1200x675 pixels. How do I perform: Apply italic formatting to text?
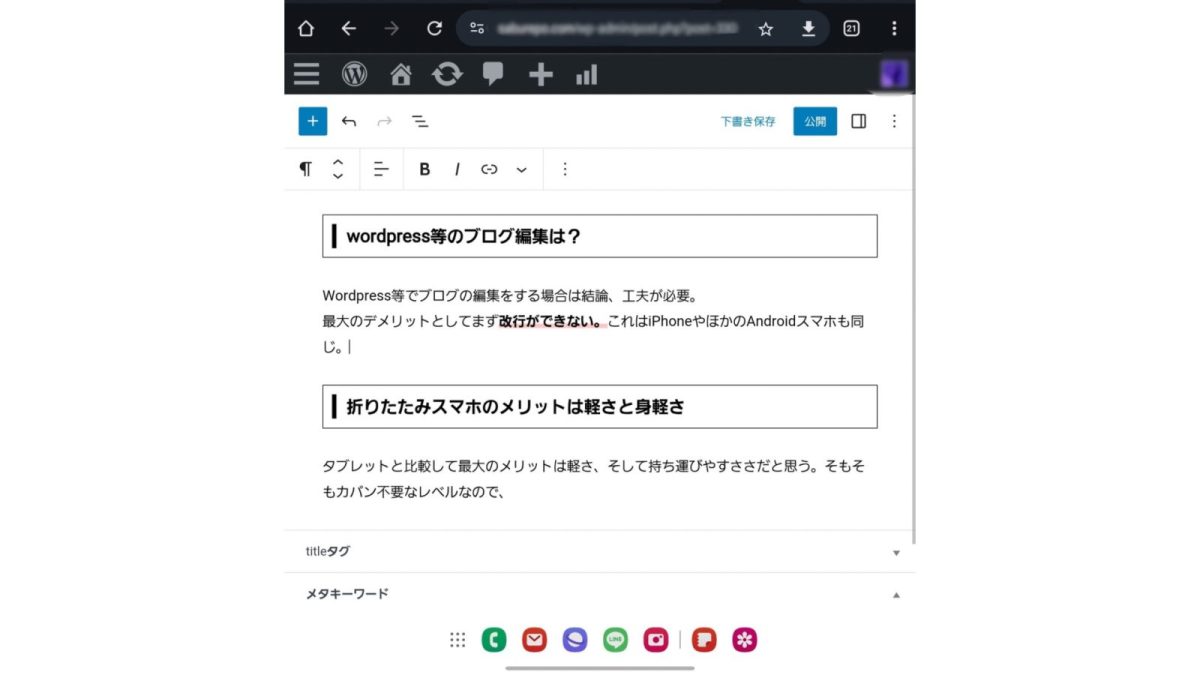point(457,169)
